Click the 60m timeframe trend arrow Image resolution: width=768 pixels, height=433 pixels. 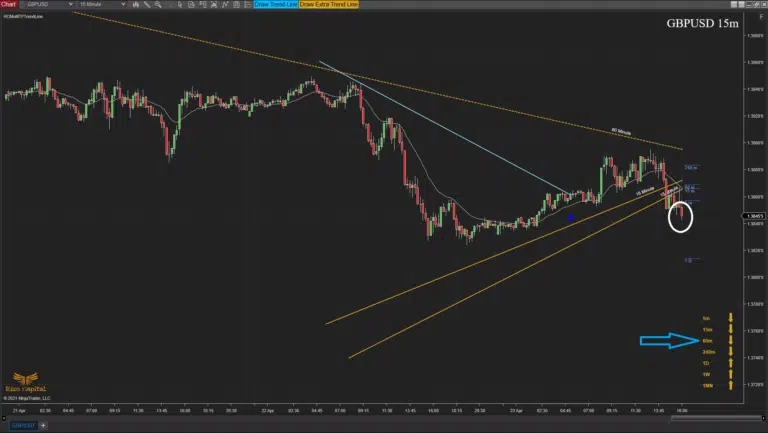731,341
